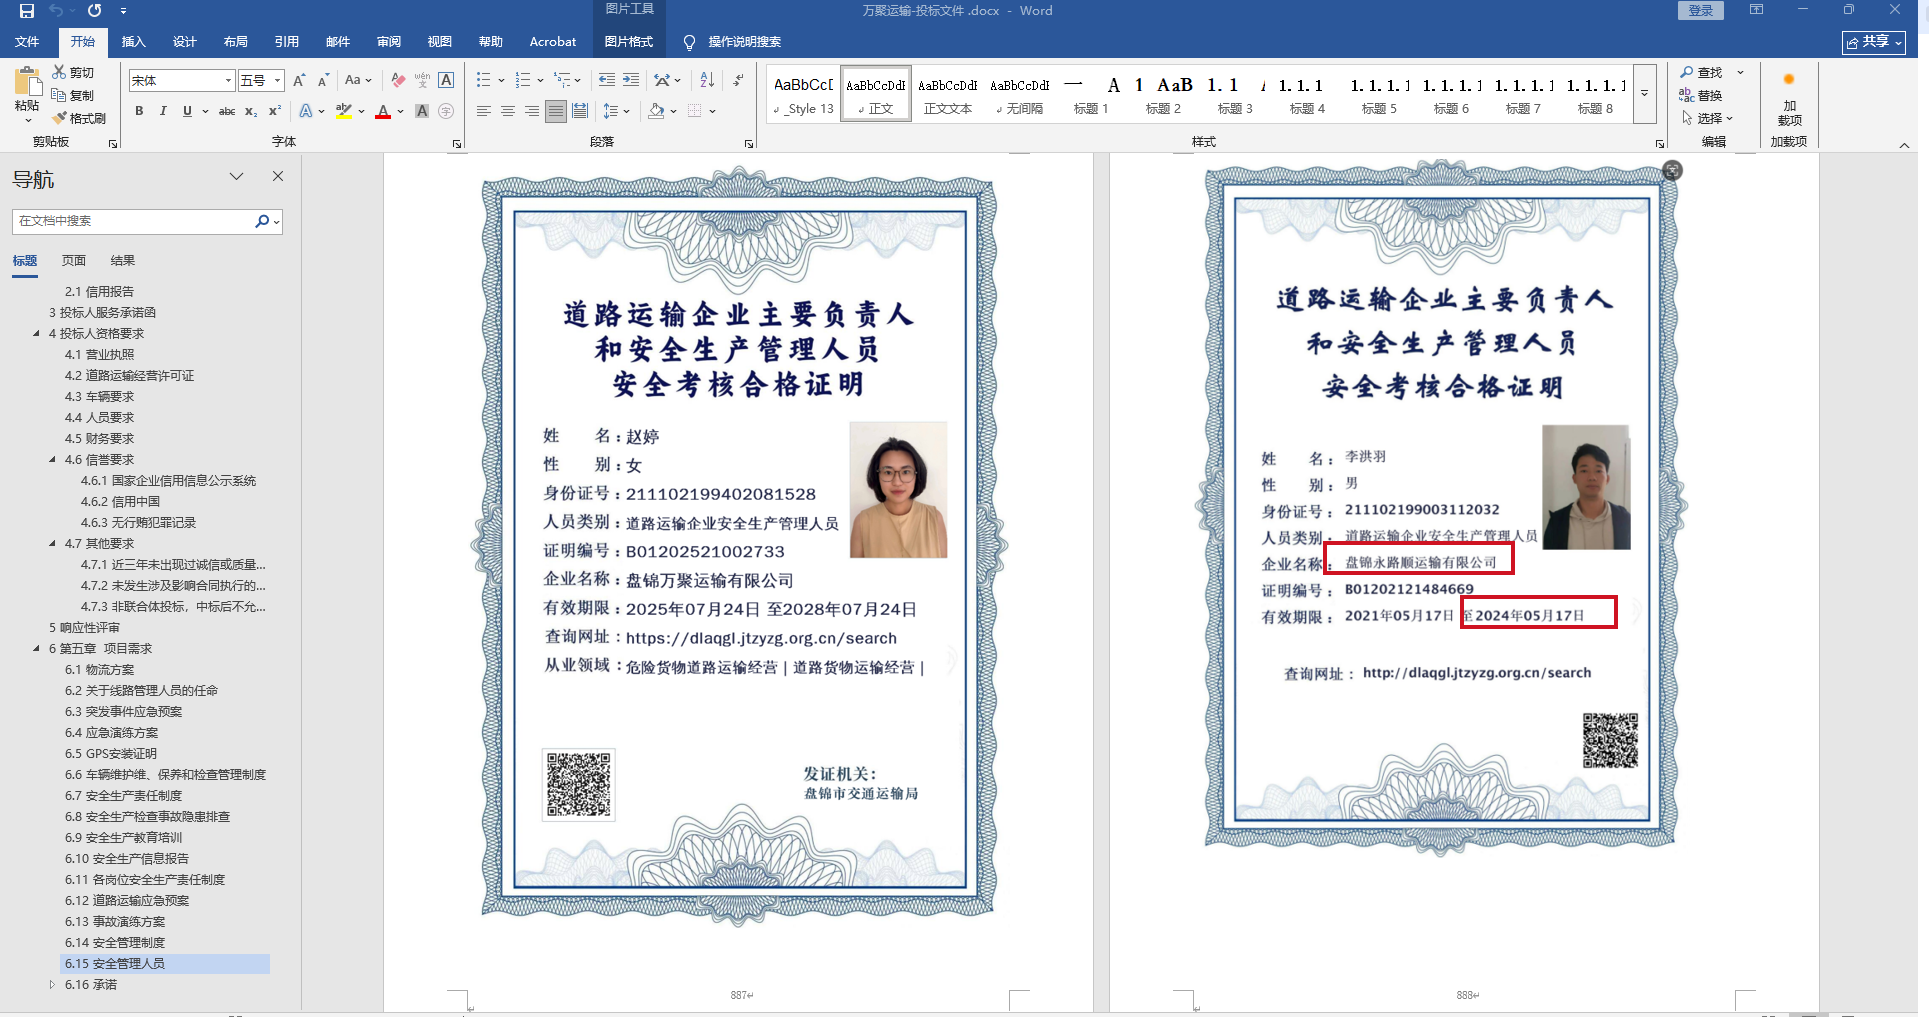Switch to the 布局 (Layout) ribbon tab
Image resolution: width=1929 pixels, height=1017 pixels.
coord(236,42)
